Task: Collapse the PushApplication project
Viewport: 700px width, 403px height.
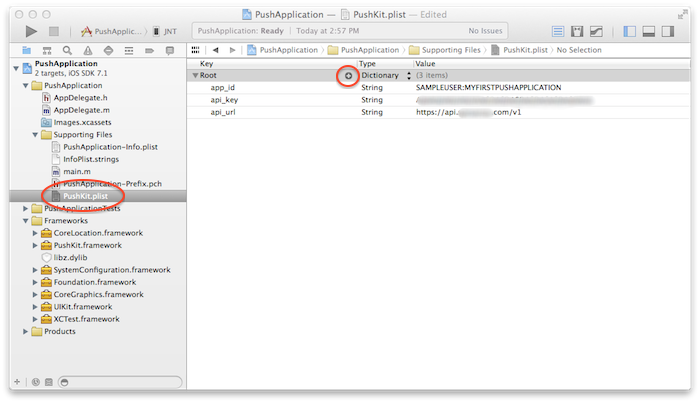Action: [16, 68]
